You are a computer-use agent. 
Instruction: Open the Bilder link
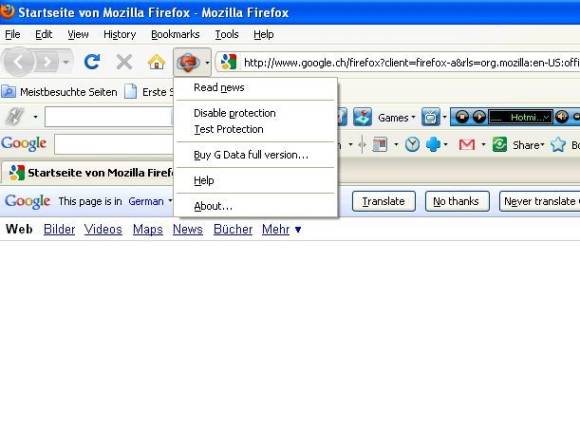[59, 229]
